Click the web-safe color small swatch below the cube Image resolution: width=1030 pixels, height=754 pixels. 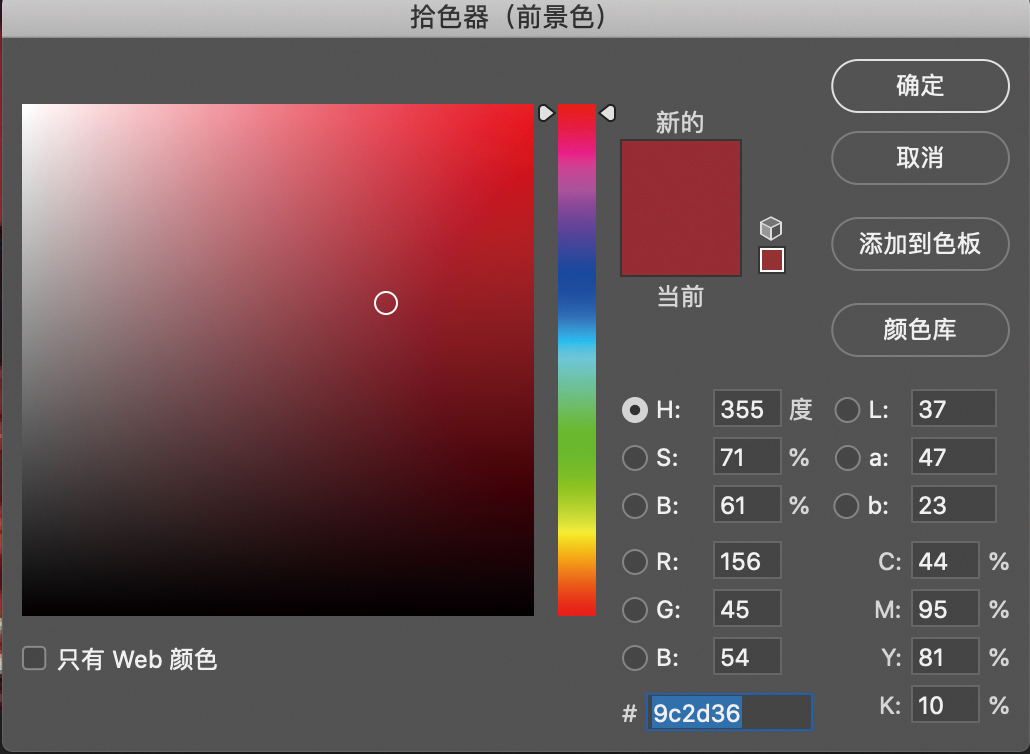coord(772,260)
